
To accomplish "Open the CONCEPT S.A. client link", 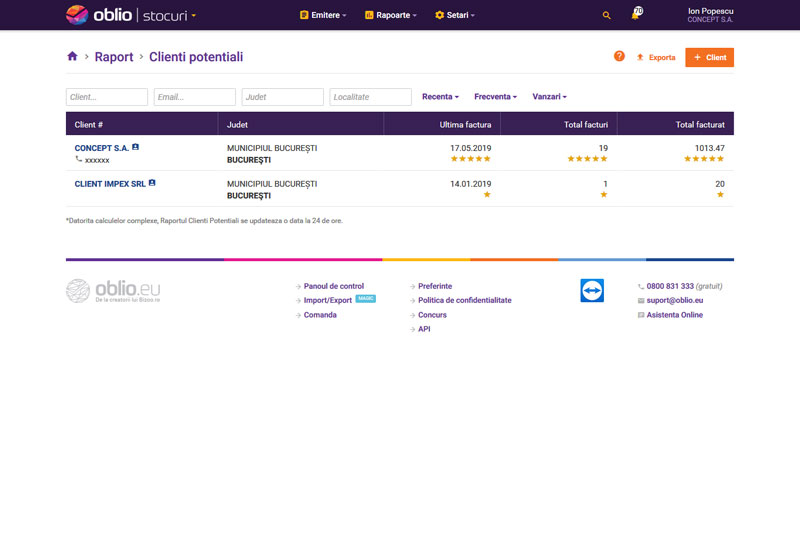I will point(102,148).
